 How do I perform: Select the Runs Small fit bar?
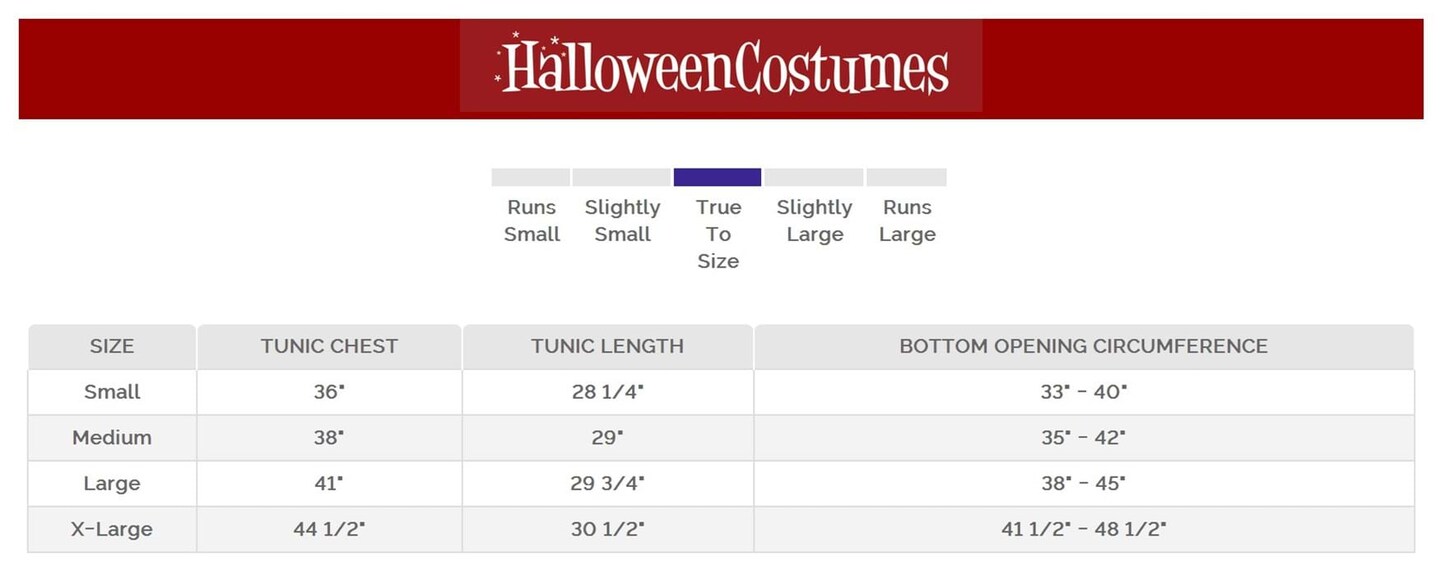[530, 177]
